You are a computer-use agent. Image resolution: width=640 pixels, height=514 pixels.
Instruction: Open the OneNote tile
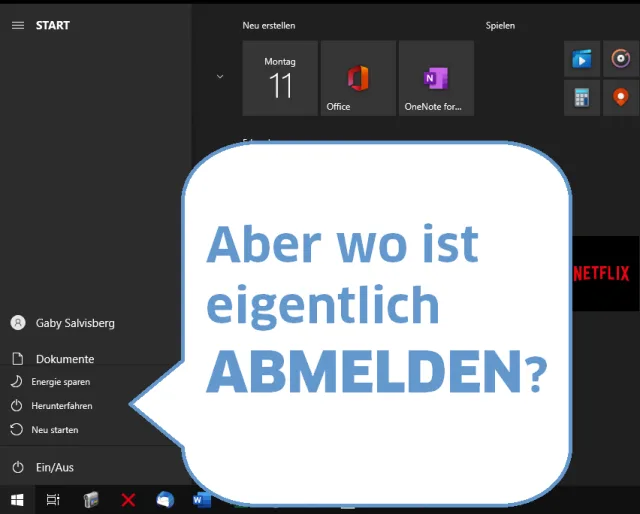point(436,78)
